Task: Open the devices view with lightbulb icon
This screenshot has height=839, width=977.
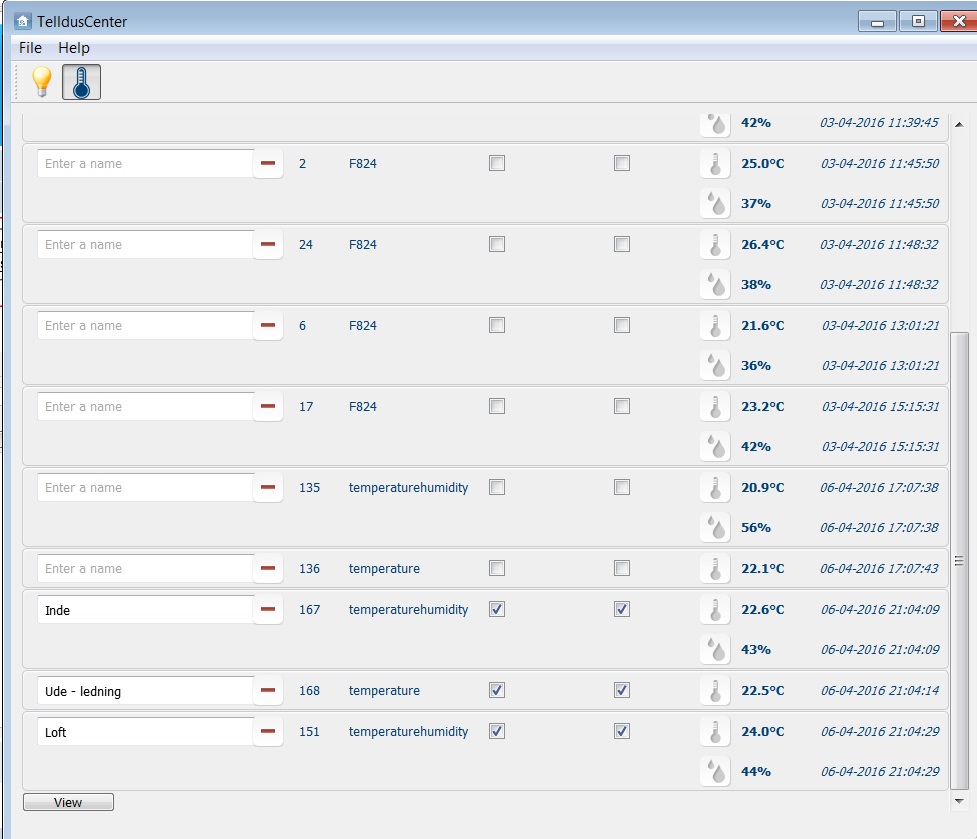Action: point(42,82)
